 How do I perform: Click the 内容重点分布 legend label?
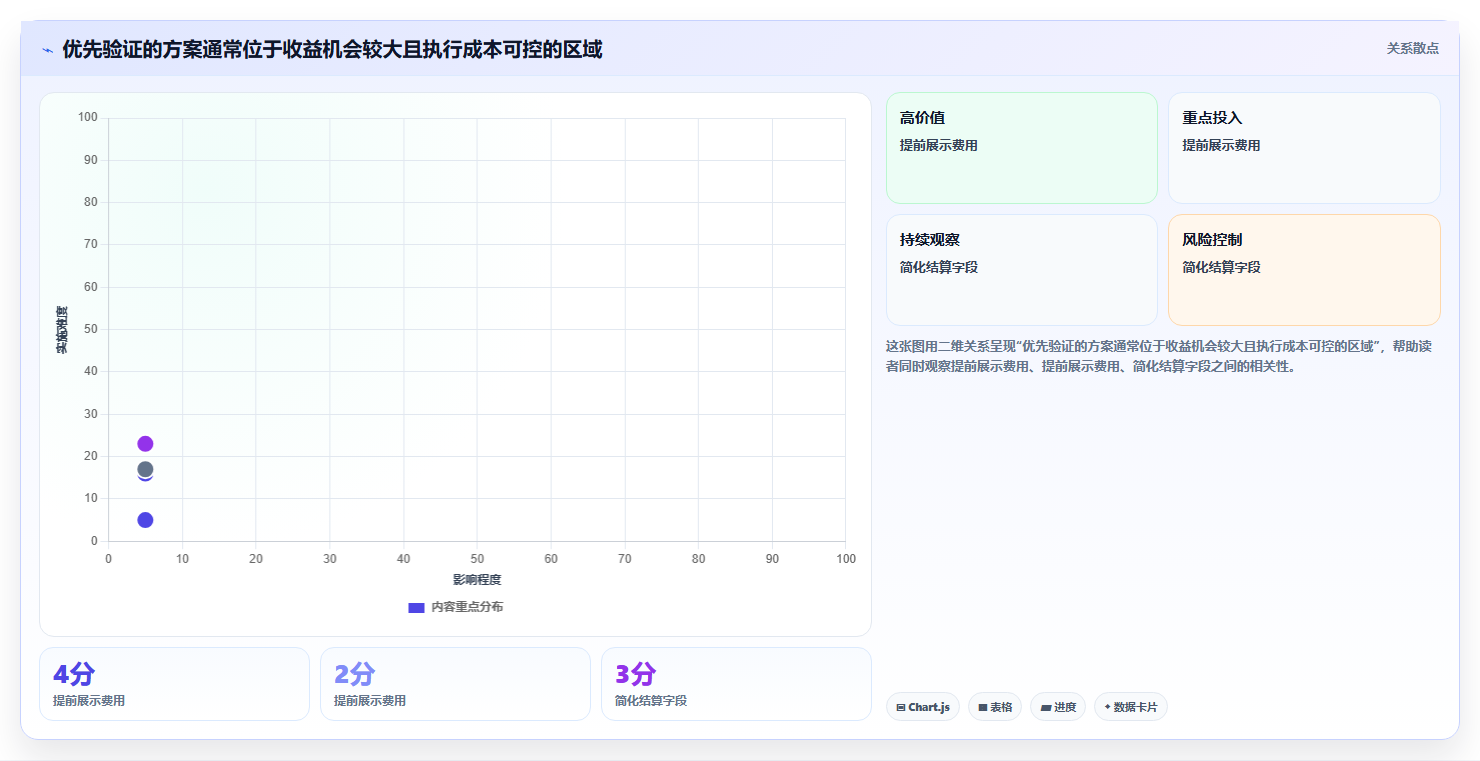tap(467, 607)
